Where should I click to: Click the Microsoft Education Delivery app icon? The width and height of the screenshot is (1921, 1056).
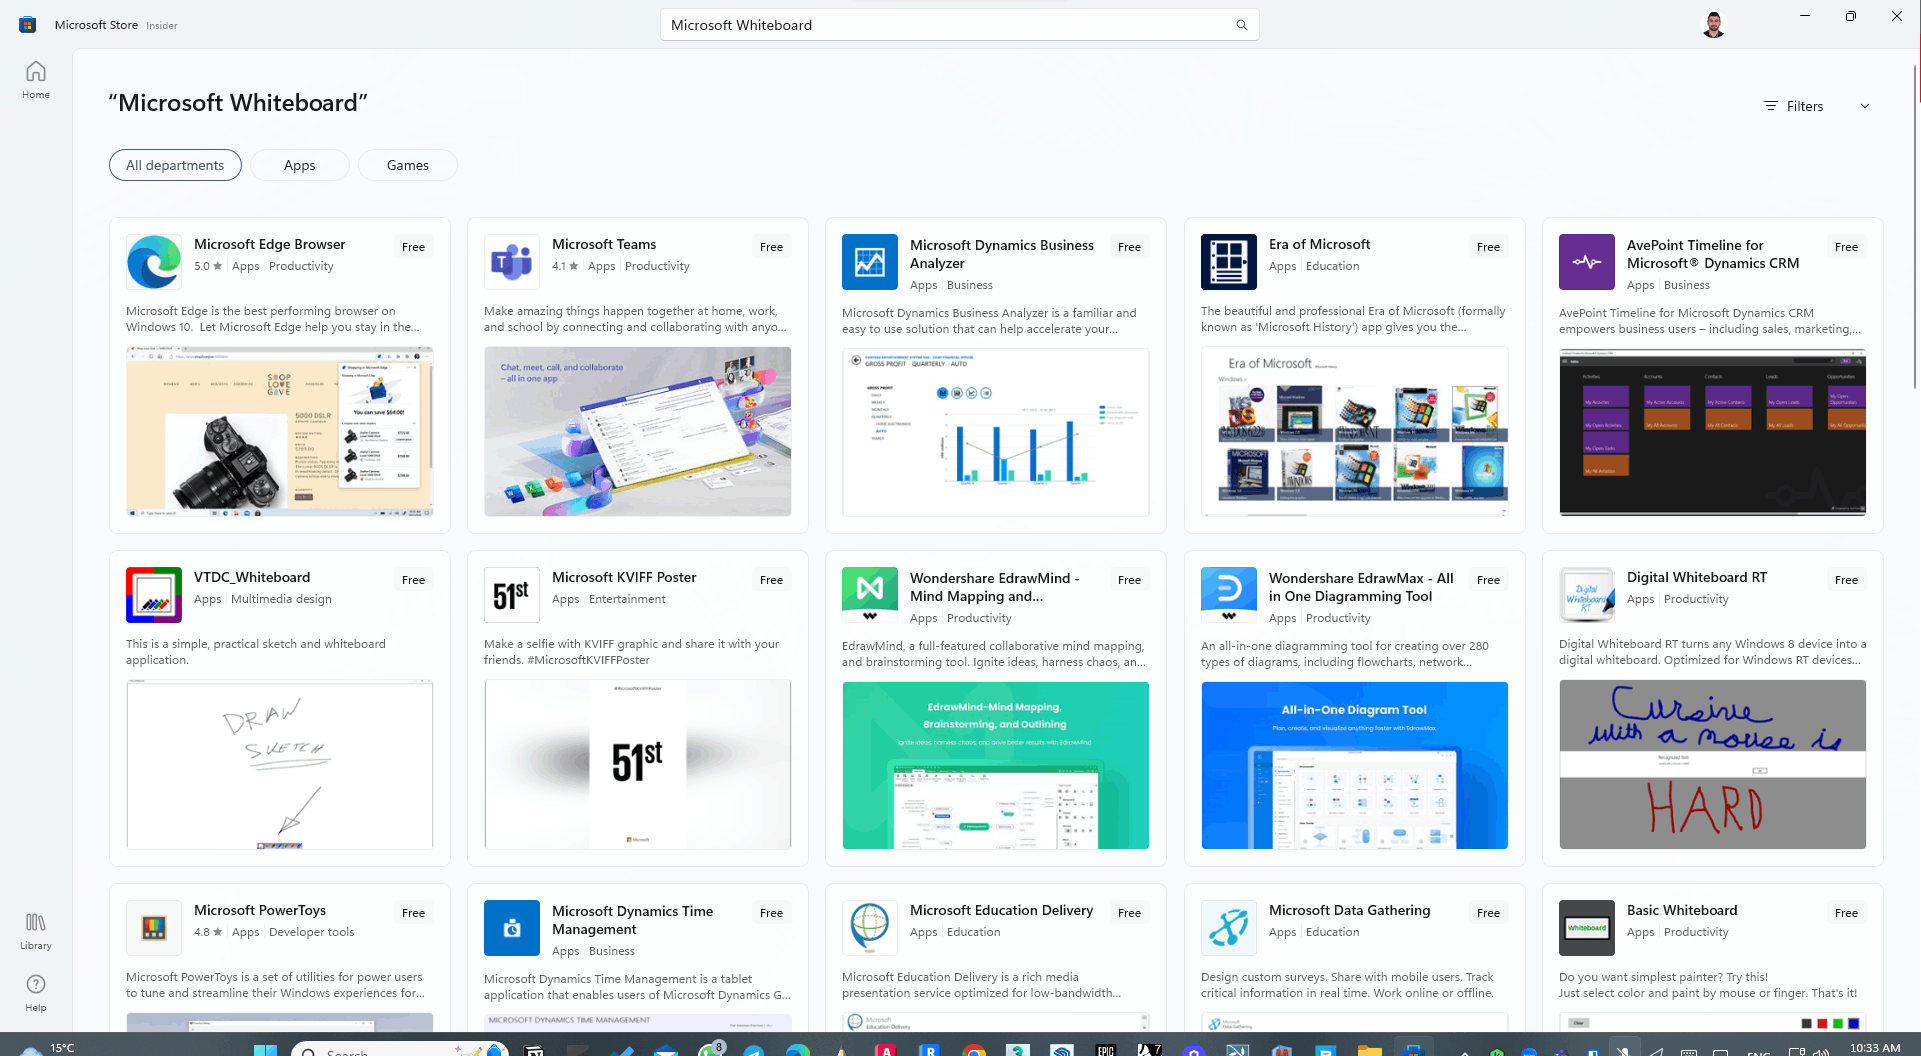[870, 928]
